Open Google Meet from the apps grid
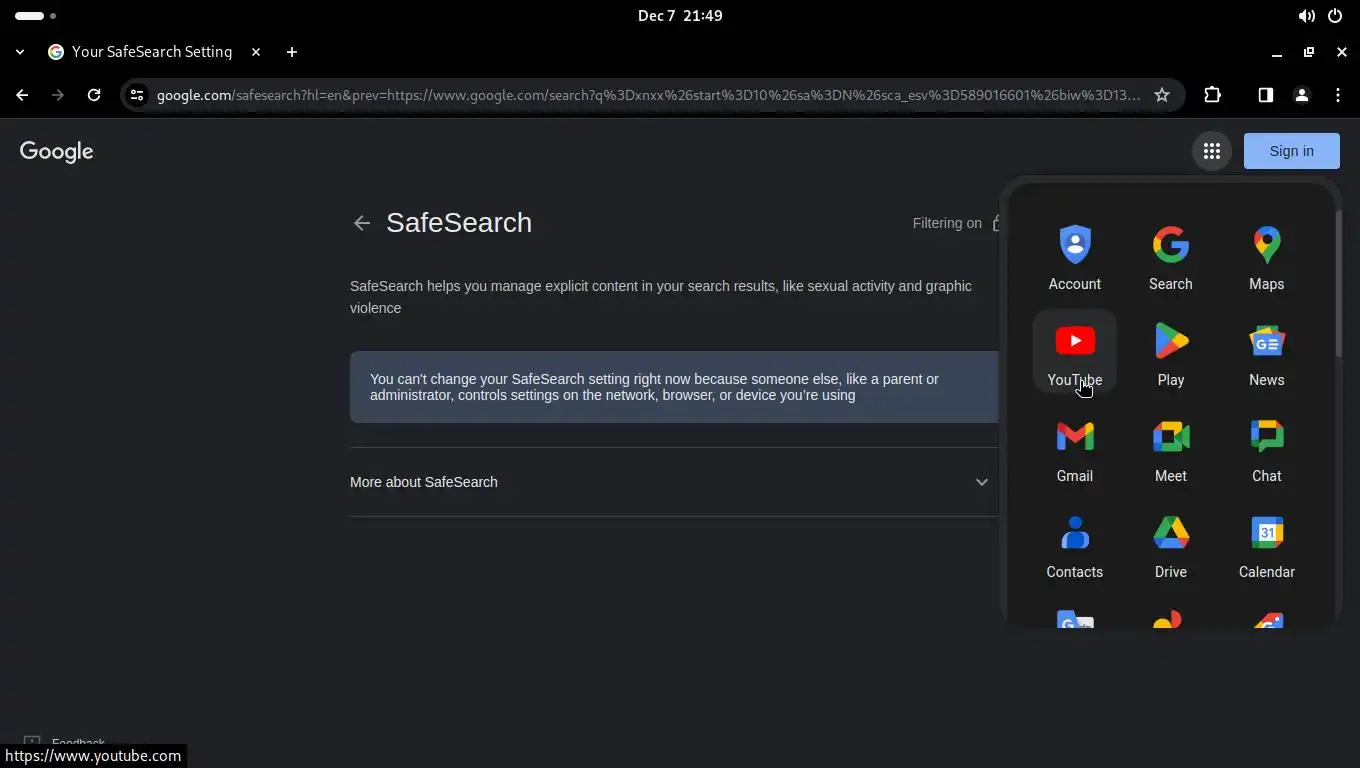The height and width of the screenshot is (768, 1360). [x=1170, y=450]
